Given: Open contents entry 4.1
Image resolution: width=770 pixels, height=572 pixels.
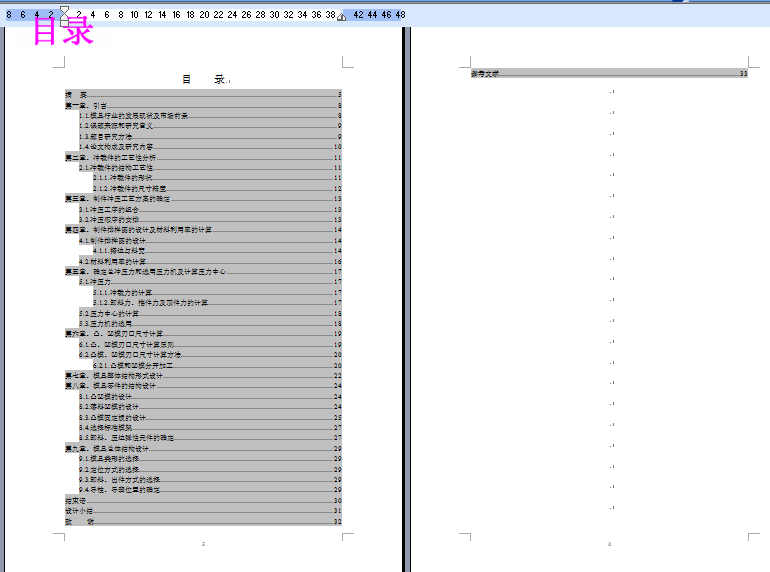Looking at the screenshot, I should coord(210,241).
